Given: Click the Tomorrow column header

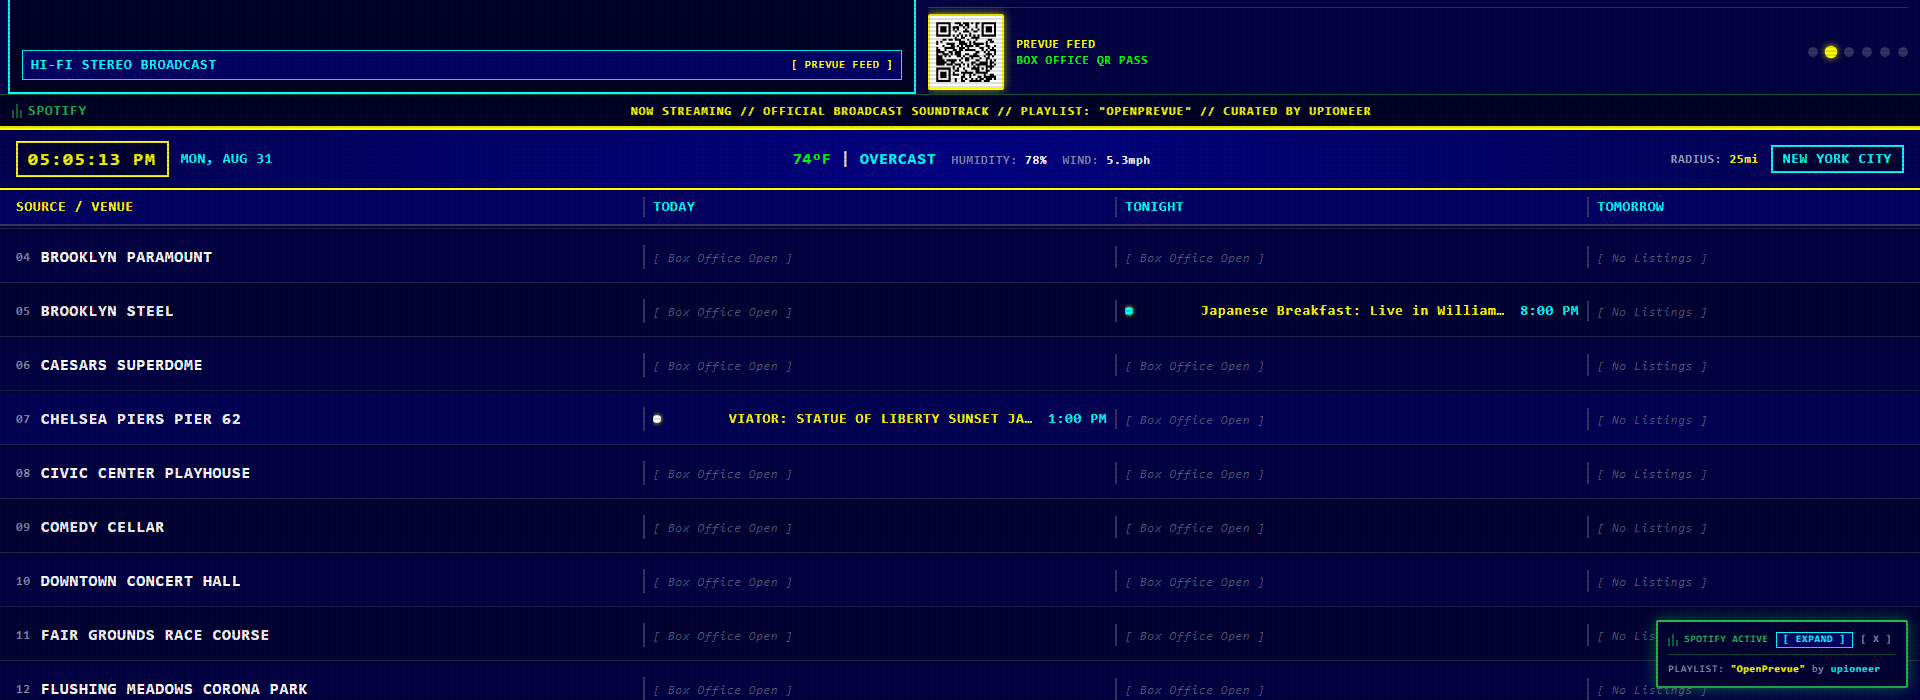Looking at the screenshot, I should 1630,207.
